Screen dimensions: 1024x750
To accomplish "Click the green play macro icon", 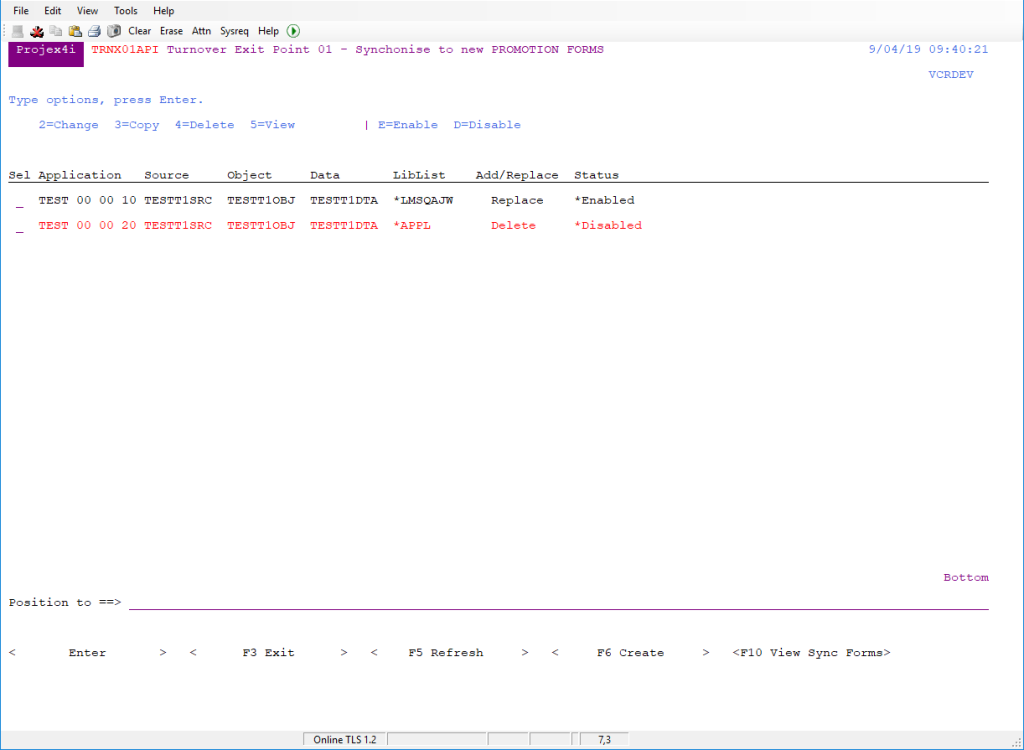I will pyautogui.click(x=293, y=31).
